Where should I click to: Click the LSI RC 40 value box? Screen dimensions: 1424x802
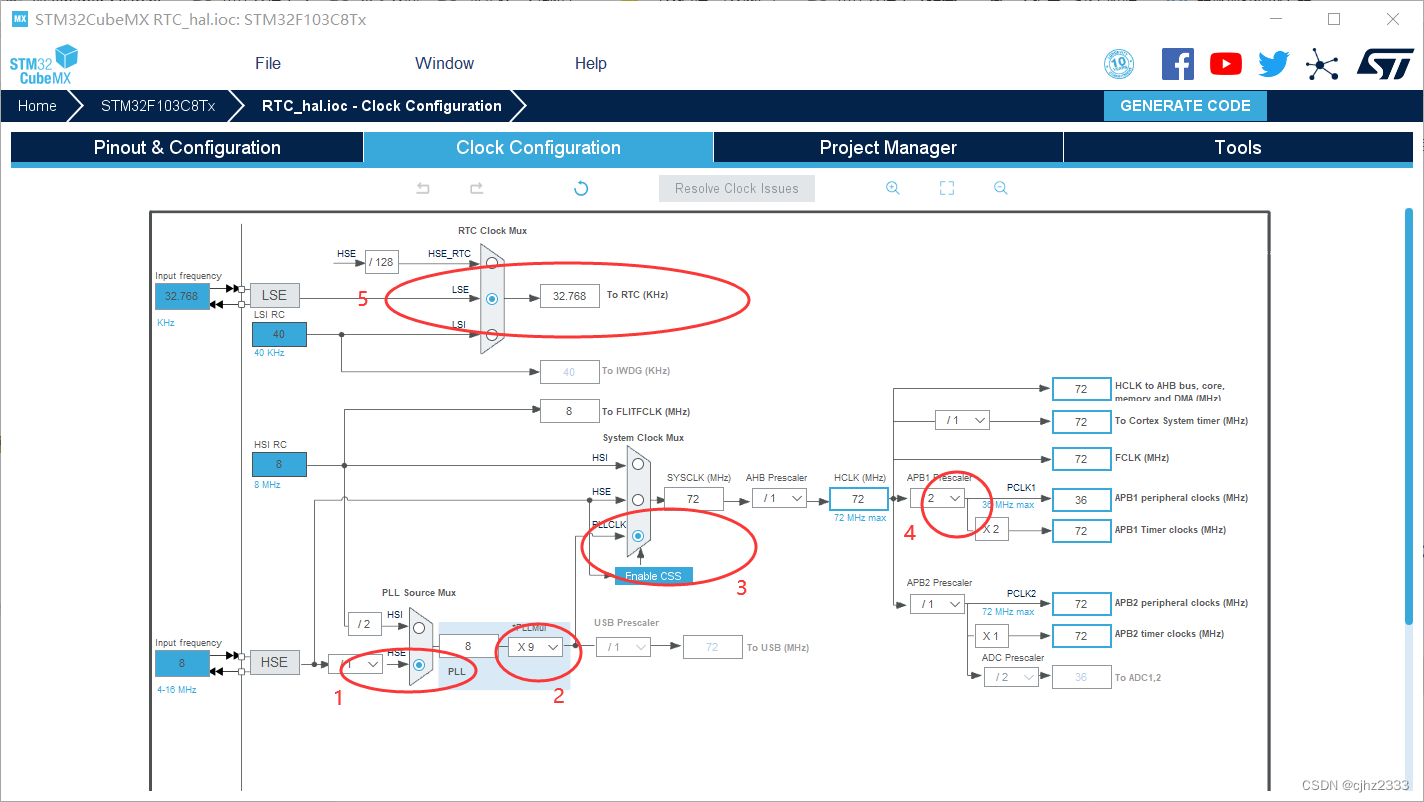[x=279, y=334]
